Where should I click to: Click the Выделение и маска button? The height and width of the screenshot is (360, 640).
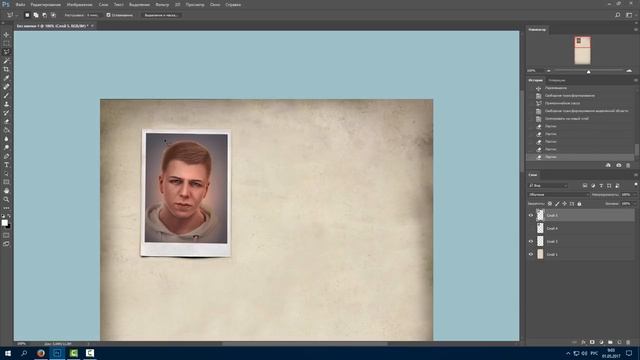tap(161, 15)
